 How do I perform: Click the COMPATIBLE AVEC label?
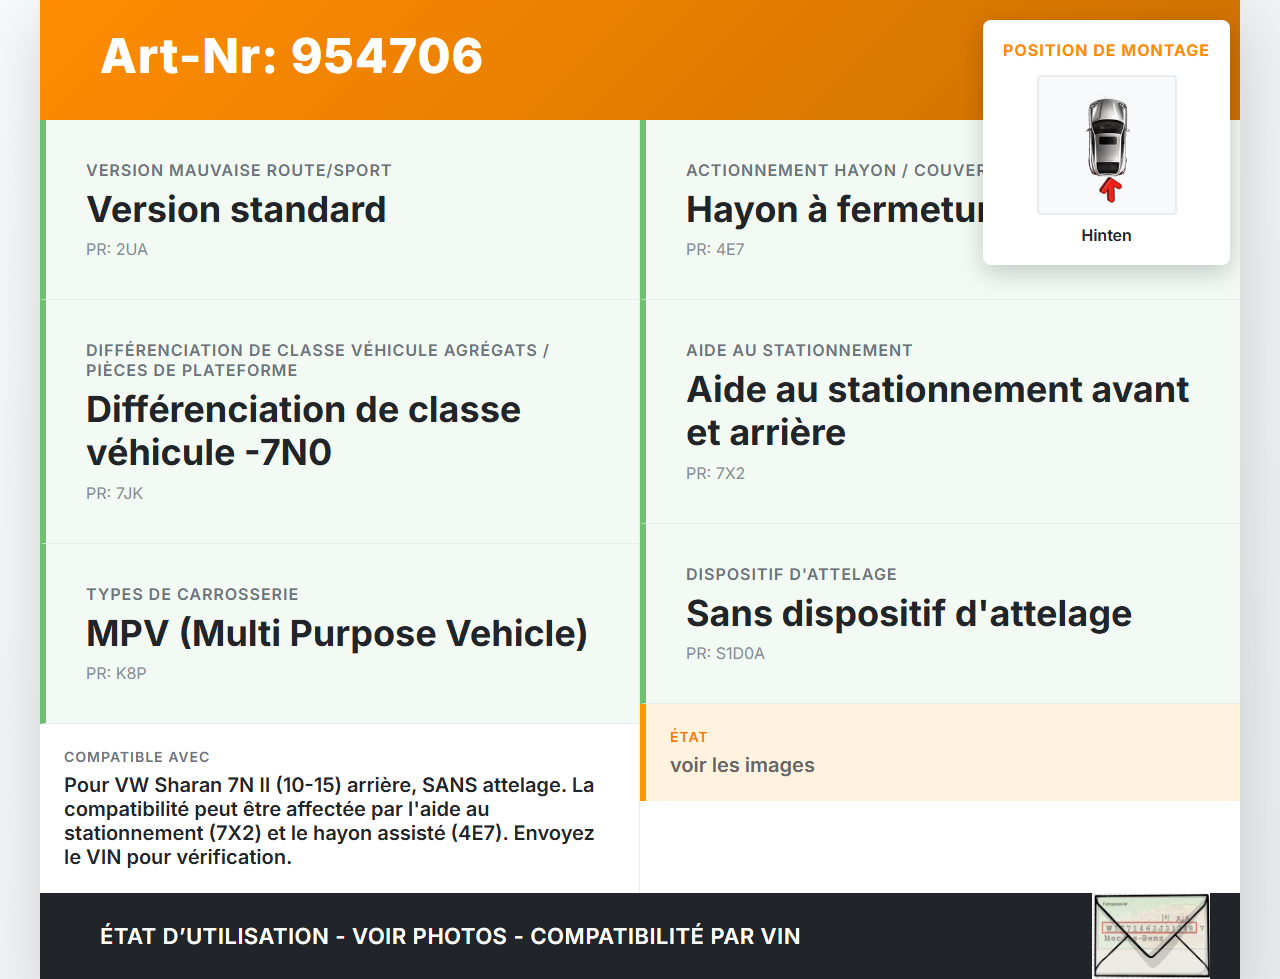[137, 757]
